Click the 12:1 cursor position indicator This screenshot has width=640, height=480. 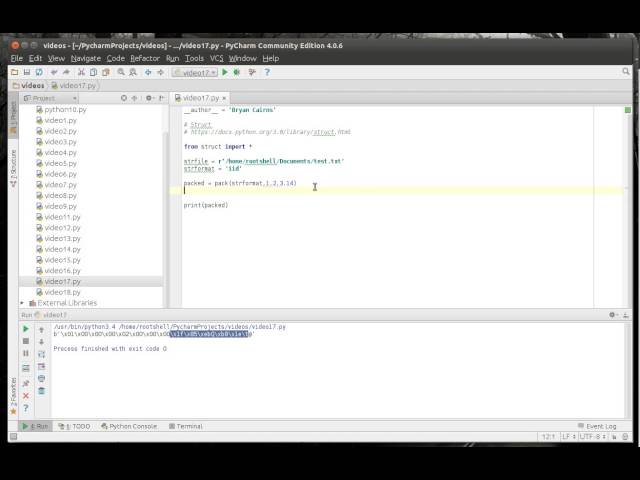coord(548,437)
